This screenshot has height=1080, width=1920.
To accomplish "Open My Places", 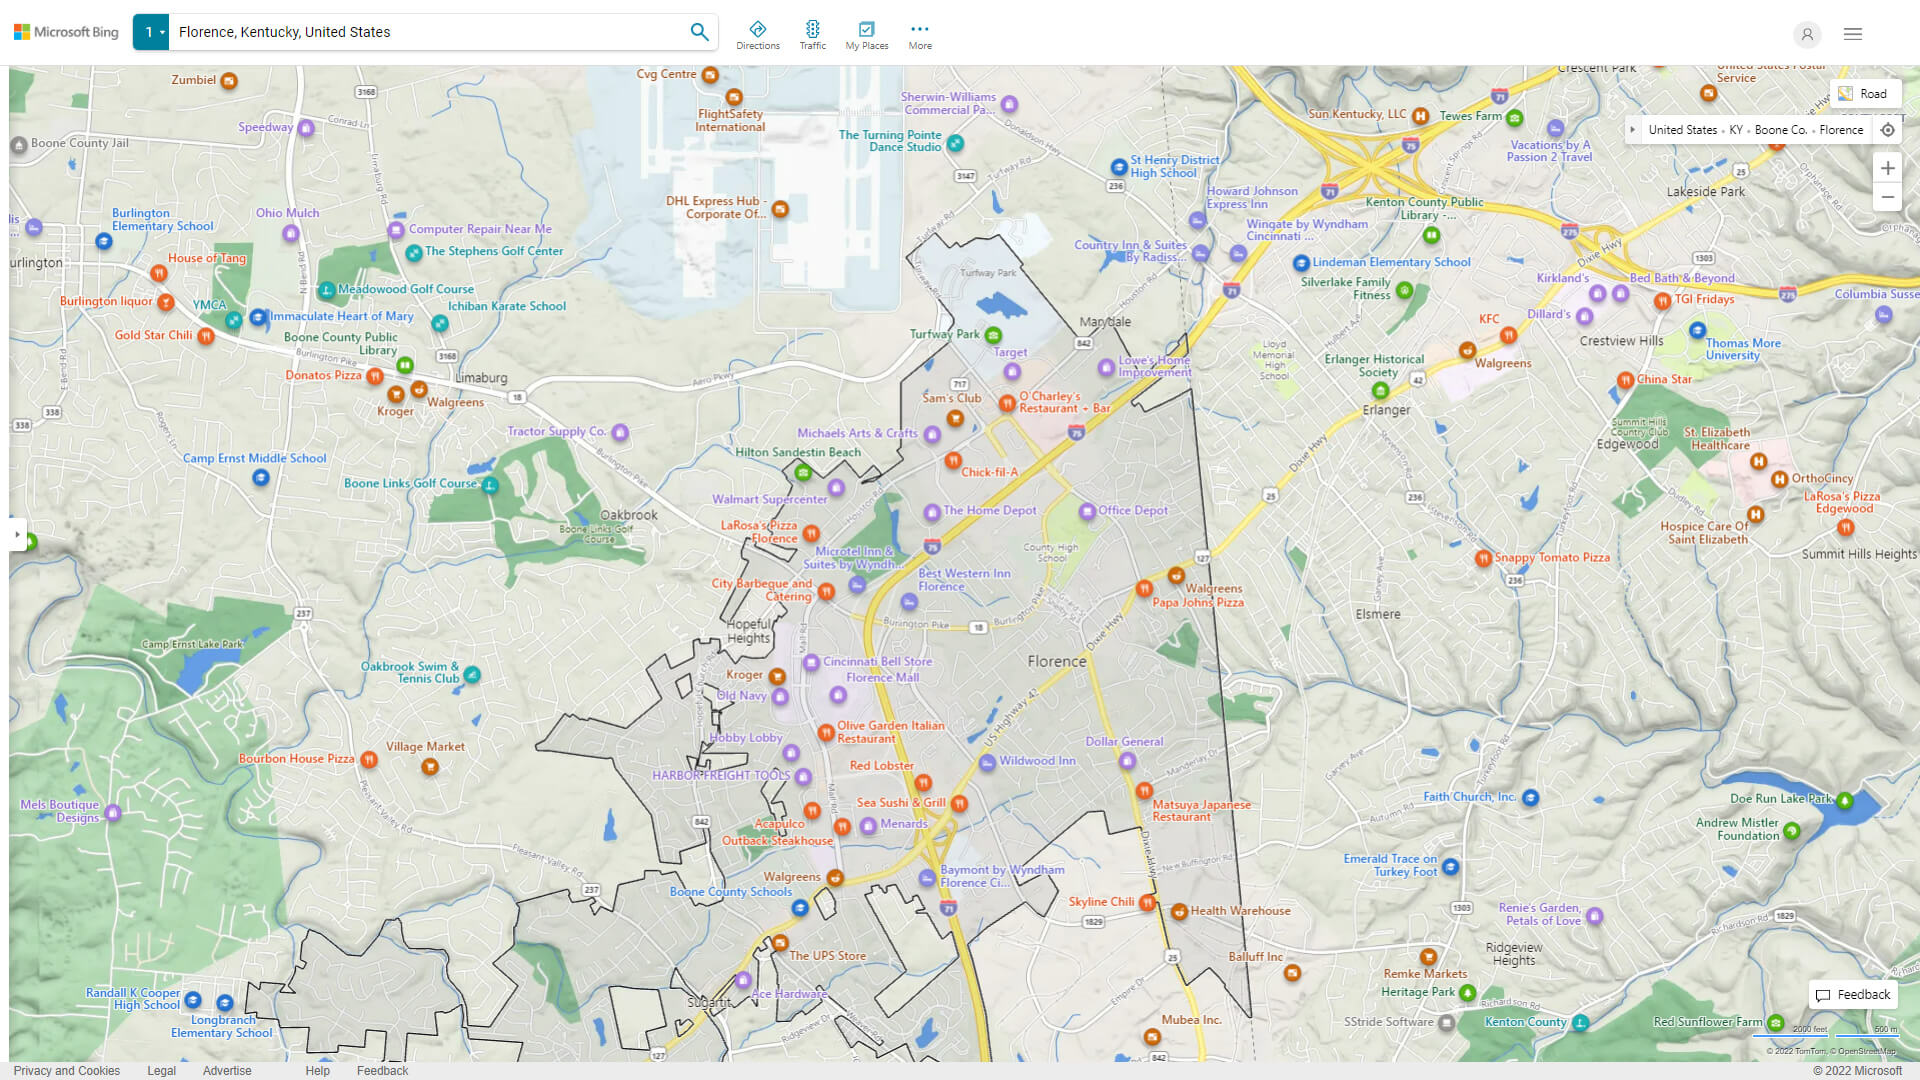I will [866, 35].
